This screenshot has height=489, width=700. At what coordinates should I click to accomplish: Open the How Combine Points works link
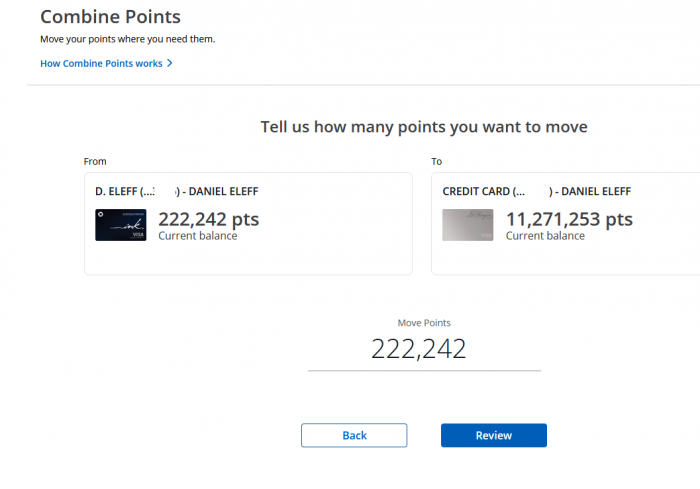(101, 63)
